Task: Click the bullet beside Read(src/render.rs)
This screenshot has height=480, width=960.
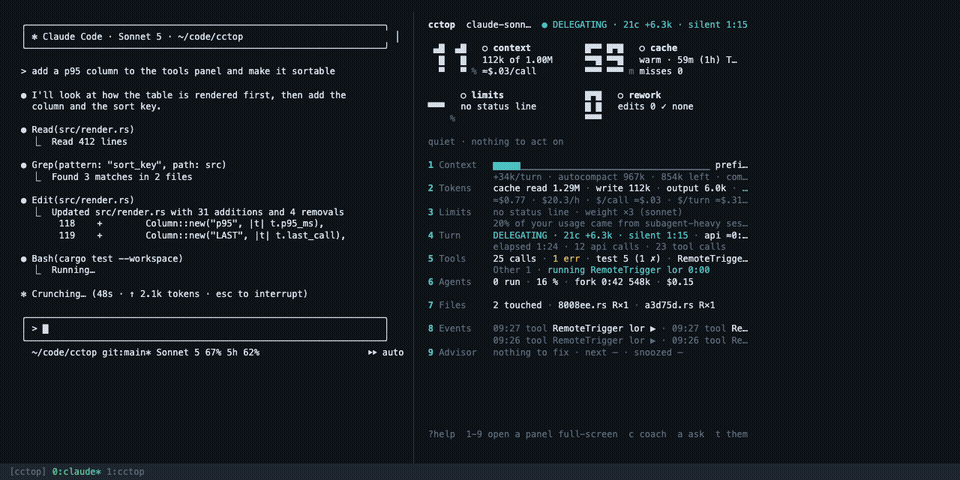Action: click(x=23, y=130)
